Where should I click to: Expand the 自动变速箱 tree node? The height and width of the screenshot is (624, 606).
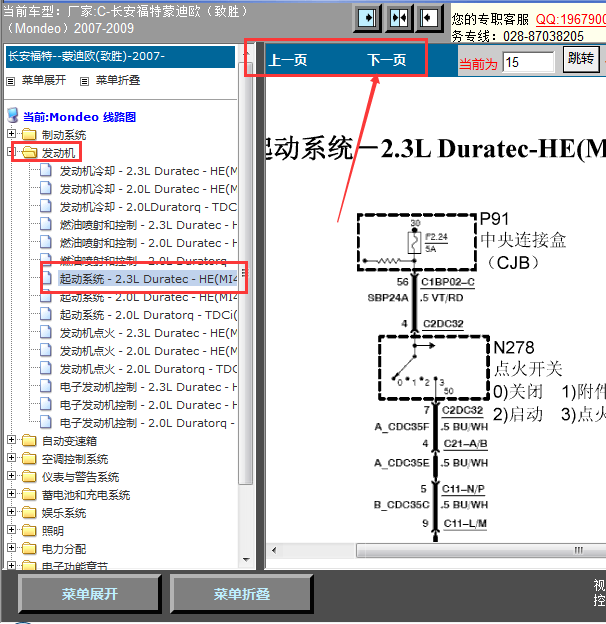coord(12,440)
